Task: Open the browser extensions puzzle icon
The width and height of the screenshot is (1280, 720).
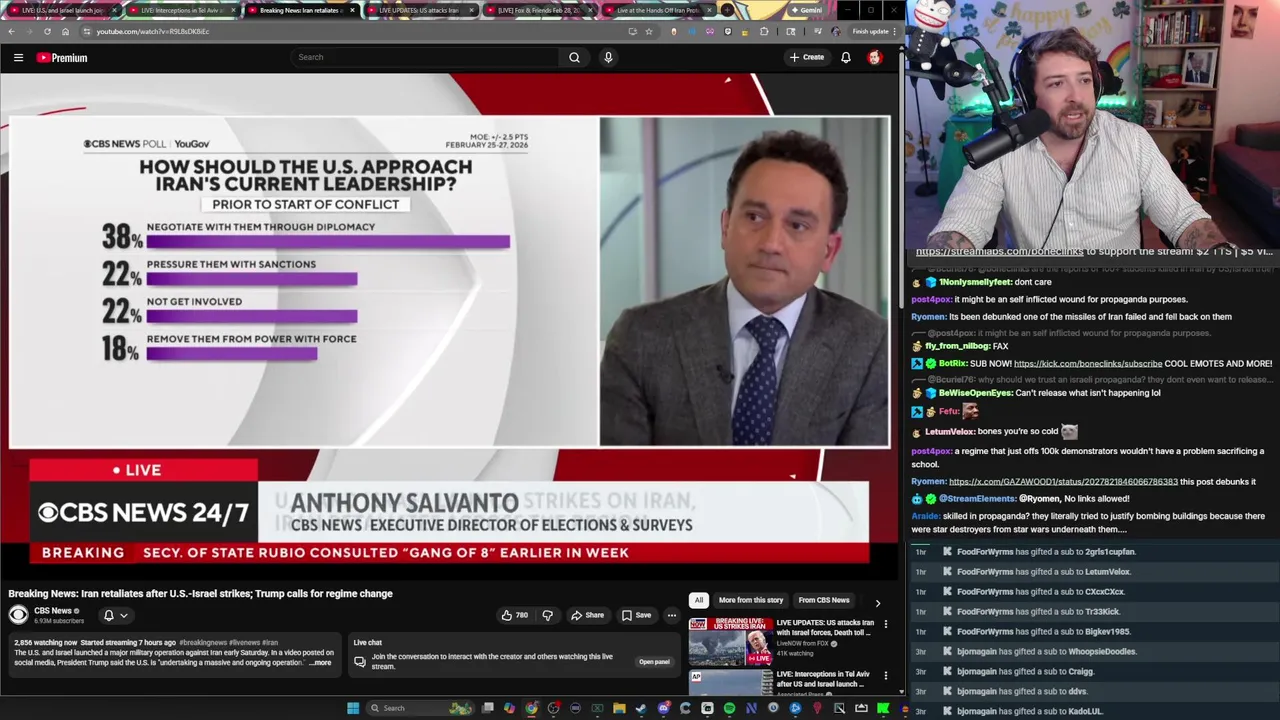Action: [x=764, y=31]
